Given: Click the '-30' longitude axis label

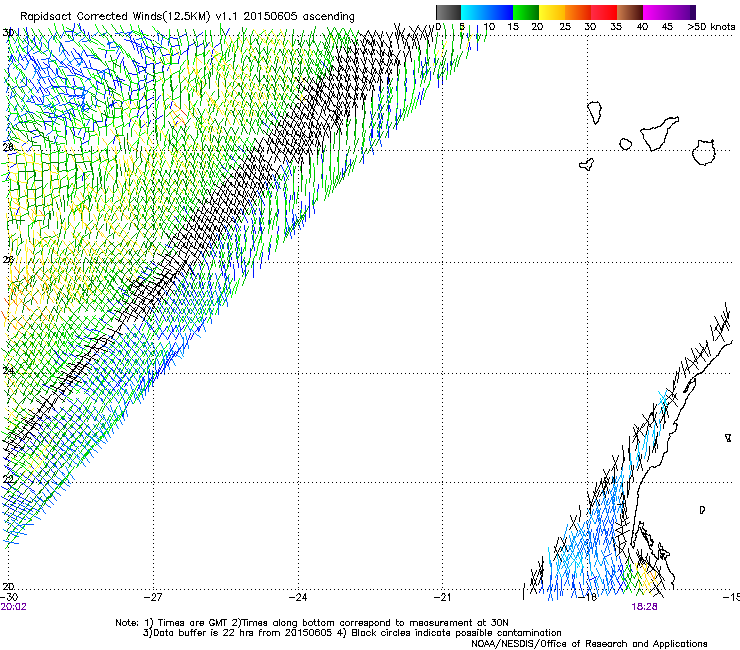Looking at the screenshot, I should (x=9, y=597).
